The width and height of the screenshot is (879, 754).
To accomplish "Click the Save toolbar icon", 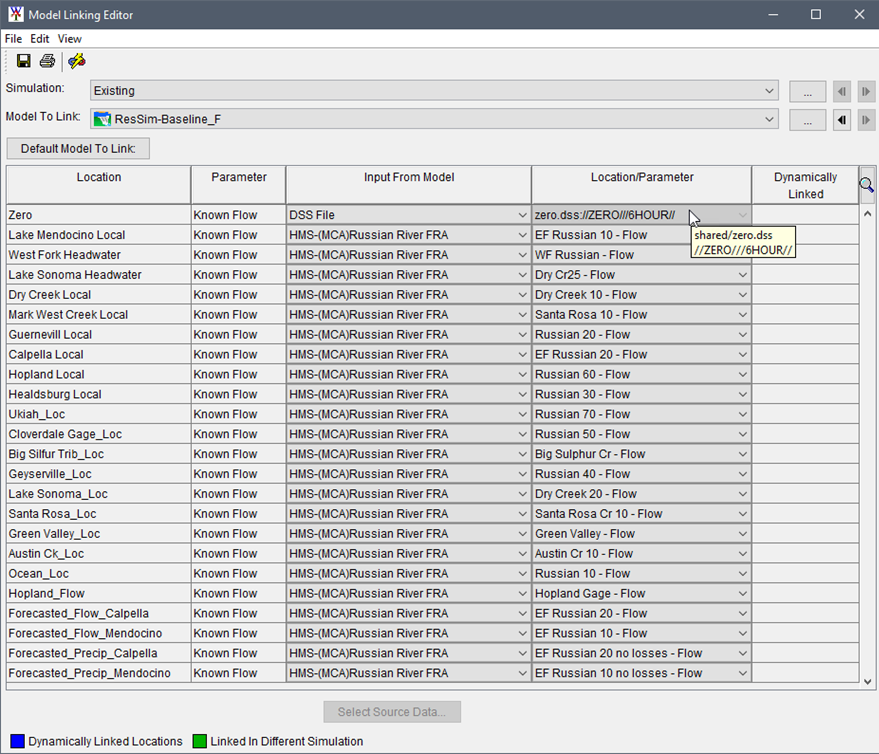I will point(22,61).
